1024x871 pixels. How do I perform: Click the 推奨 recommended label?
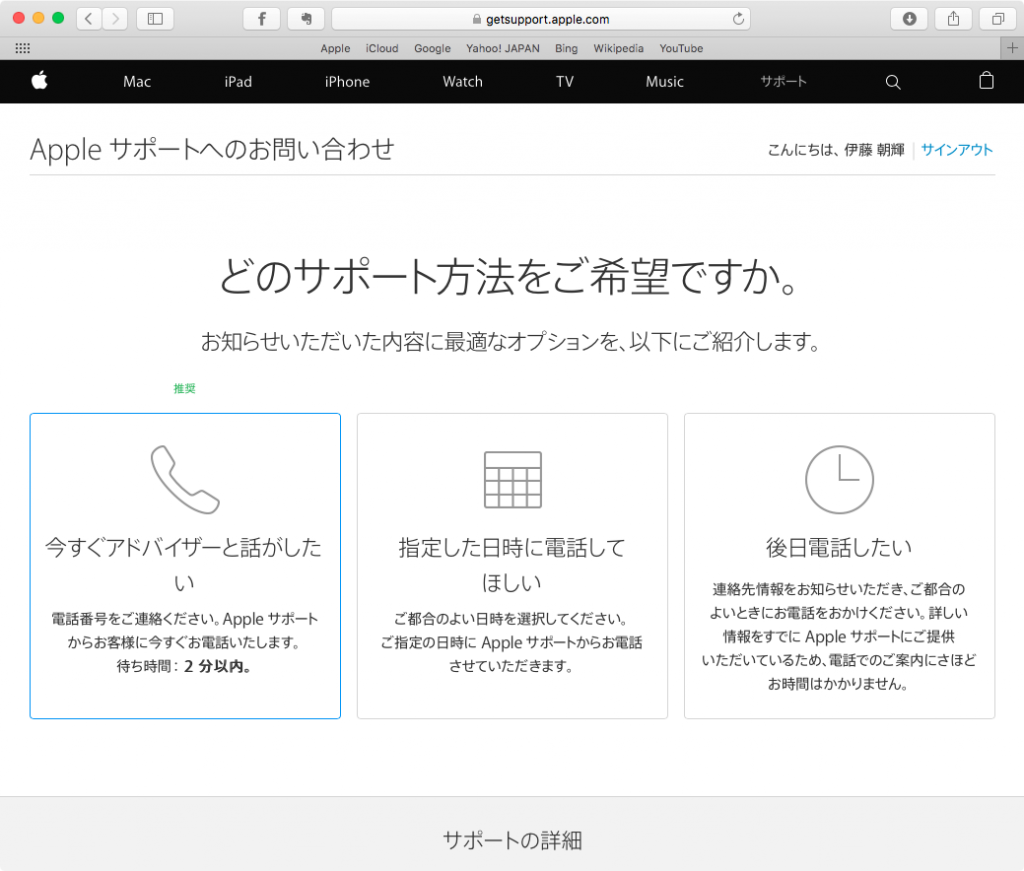coord(185,388)
